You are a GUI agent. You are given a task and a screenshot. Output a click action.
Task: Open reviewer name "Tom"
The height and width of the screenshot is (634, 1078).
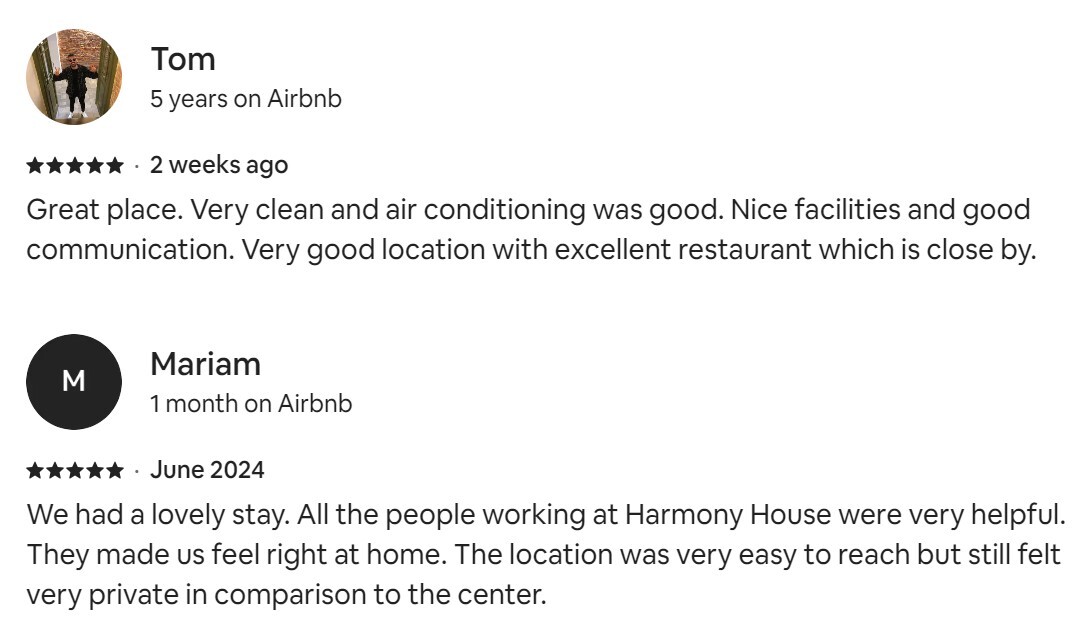pyautogui.click(x=183, y=59)
